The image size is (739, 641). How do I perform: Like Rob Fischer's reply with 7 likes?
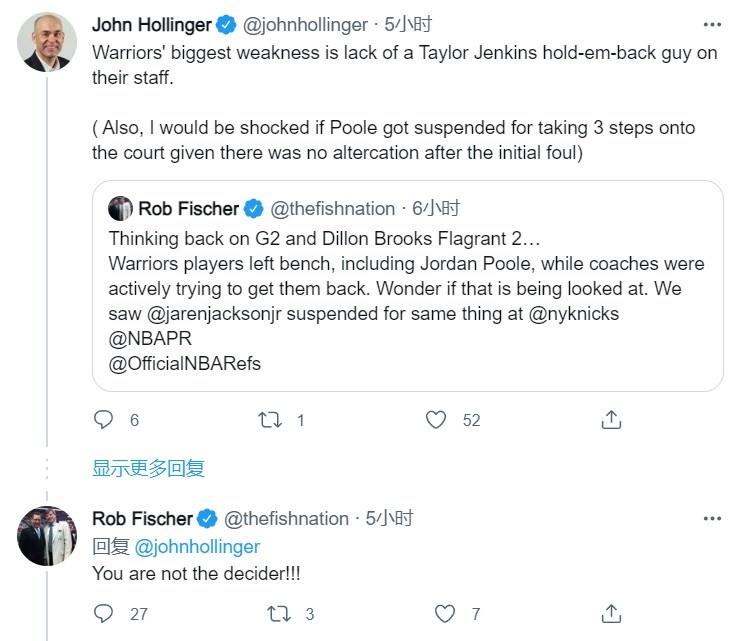point(444,614)
